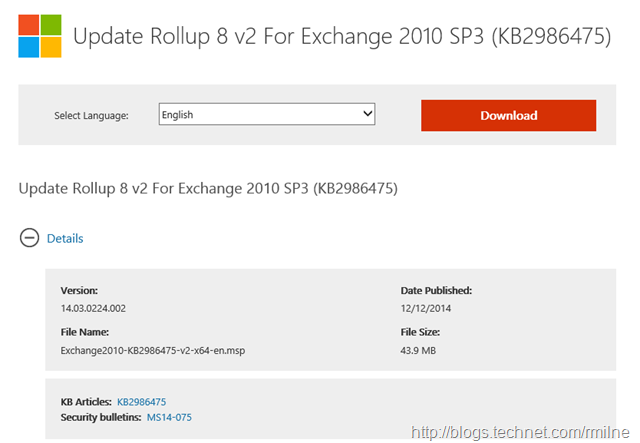Viewport: 640px width, 443px height.
Task: Click the Update Rollup 8 v2 subheading
Action: coord(208,189)
